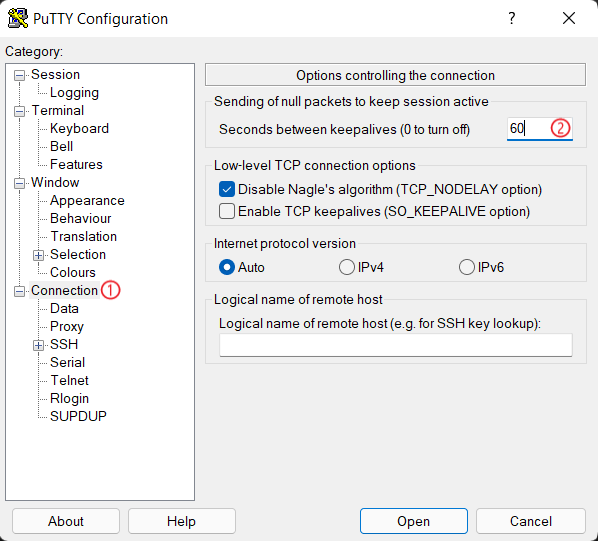Select Auto internet protocol version
The image size is (598, 541).
pos(227,267)
